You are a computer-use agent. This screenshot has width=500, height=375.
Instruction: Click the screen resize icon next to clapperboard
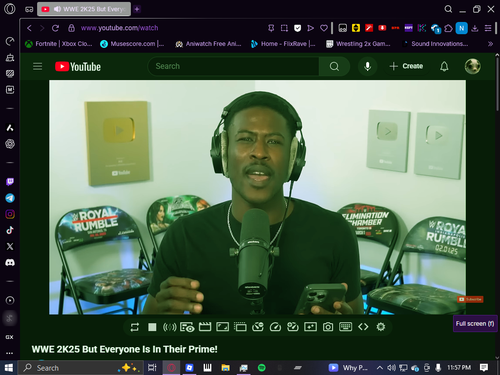pyautogui.click(x=222, y=327)
